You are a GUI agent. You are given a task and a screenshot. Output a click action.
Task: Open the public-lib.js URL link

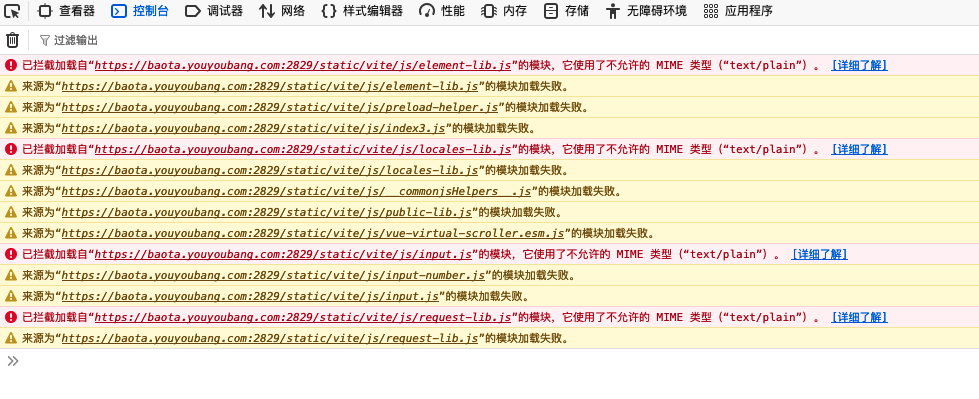pyautogui.click(x=266, y=212)
